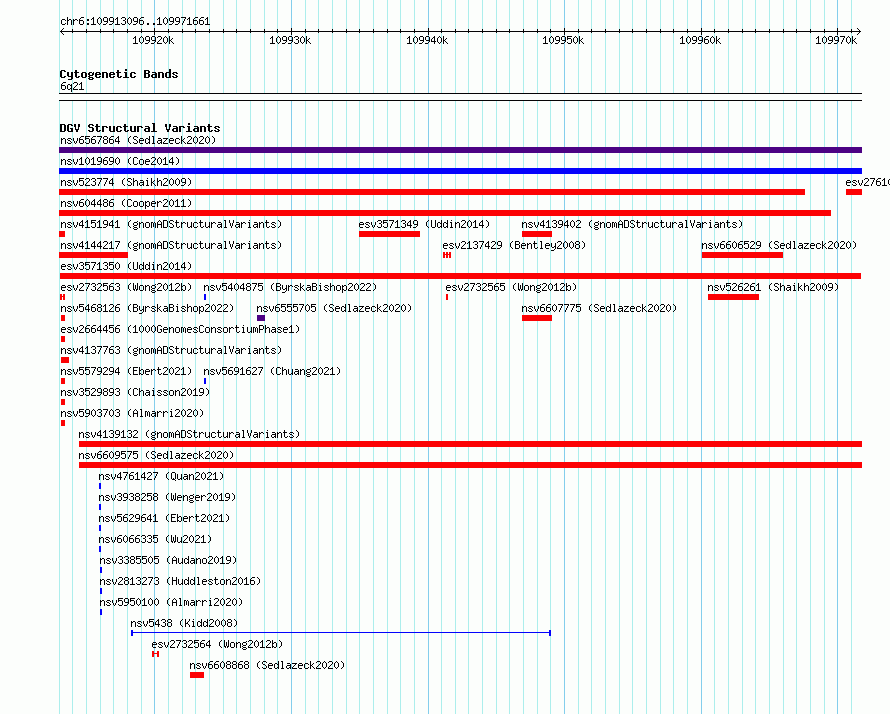Open nsv6606529 (Sedlazeck2020) variant label
The height and width of the screenshot is (714, 890).
(779, 245)
